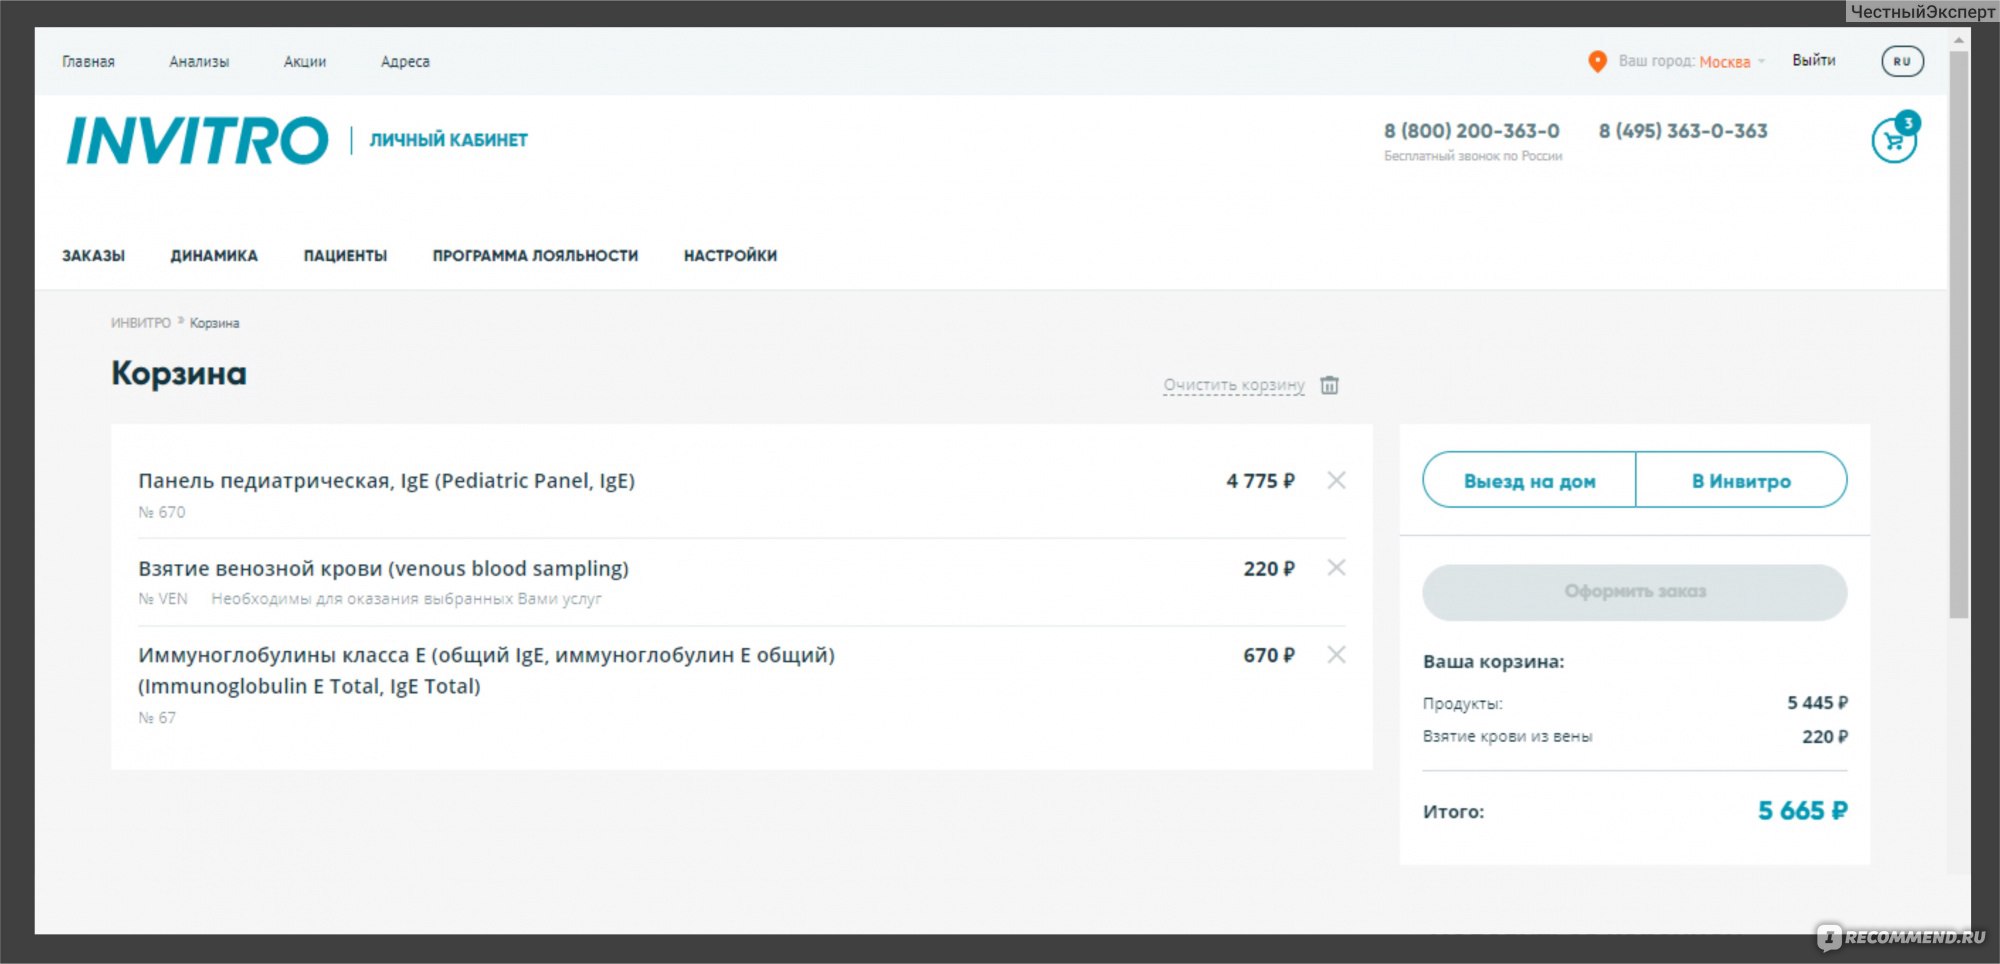Click the Панель педиатрическая, IgE item title

click(386, 481)
